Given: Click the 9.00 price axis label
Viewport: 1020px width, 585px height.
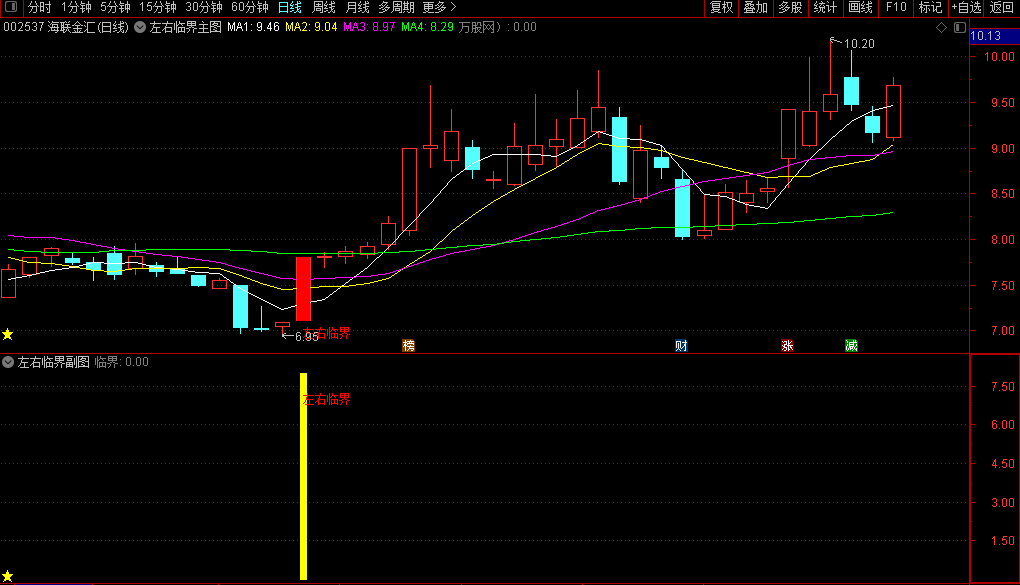Looking at the screenshot, I should [1002, 149].
